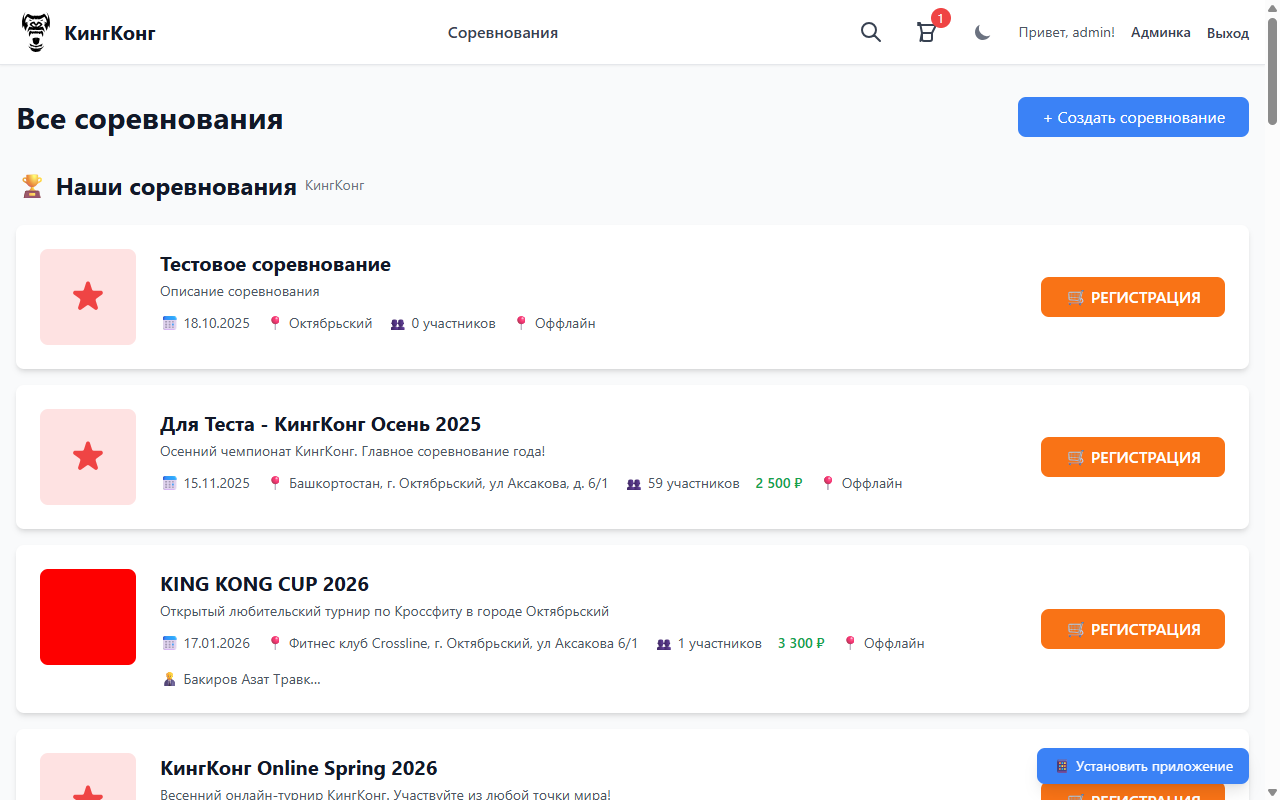The image size is (1280, 800).
Task: Register for KING KONG CUP 2026
Action: pos(1132,629)
